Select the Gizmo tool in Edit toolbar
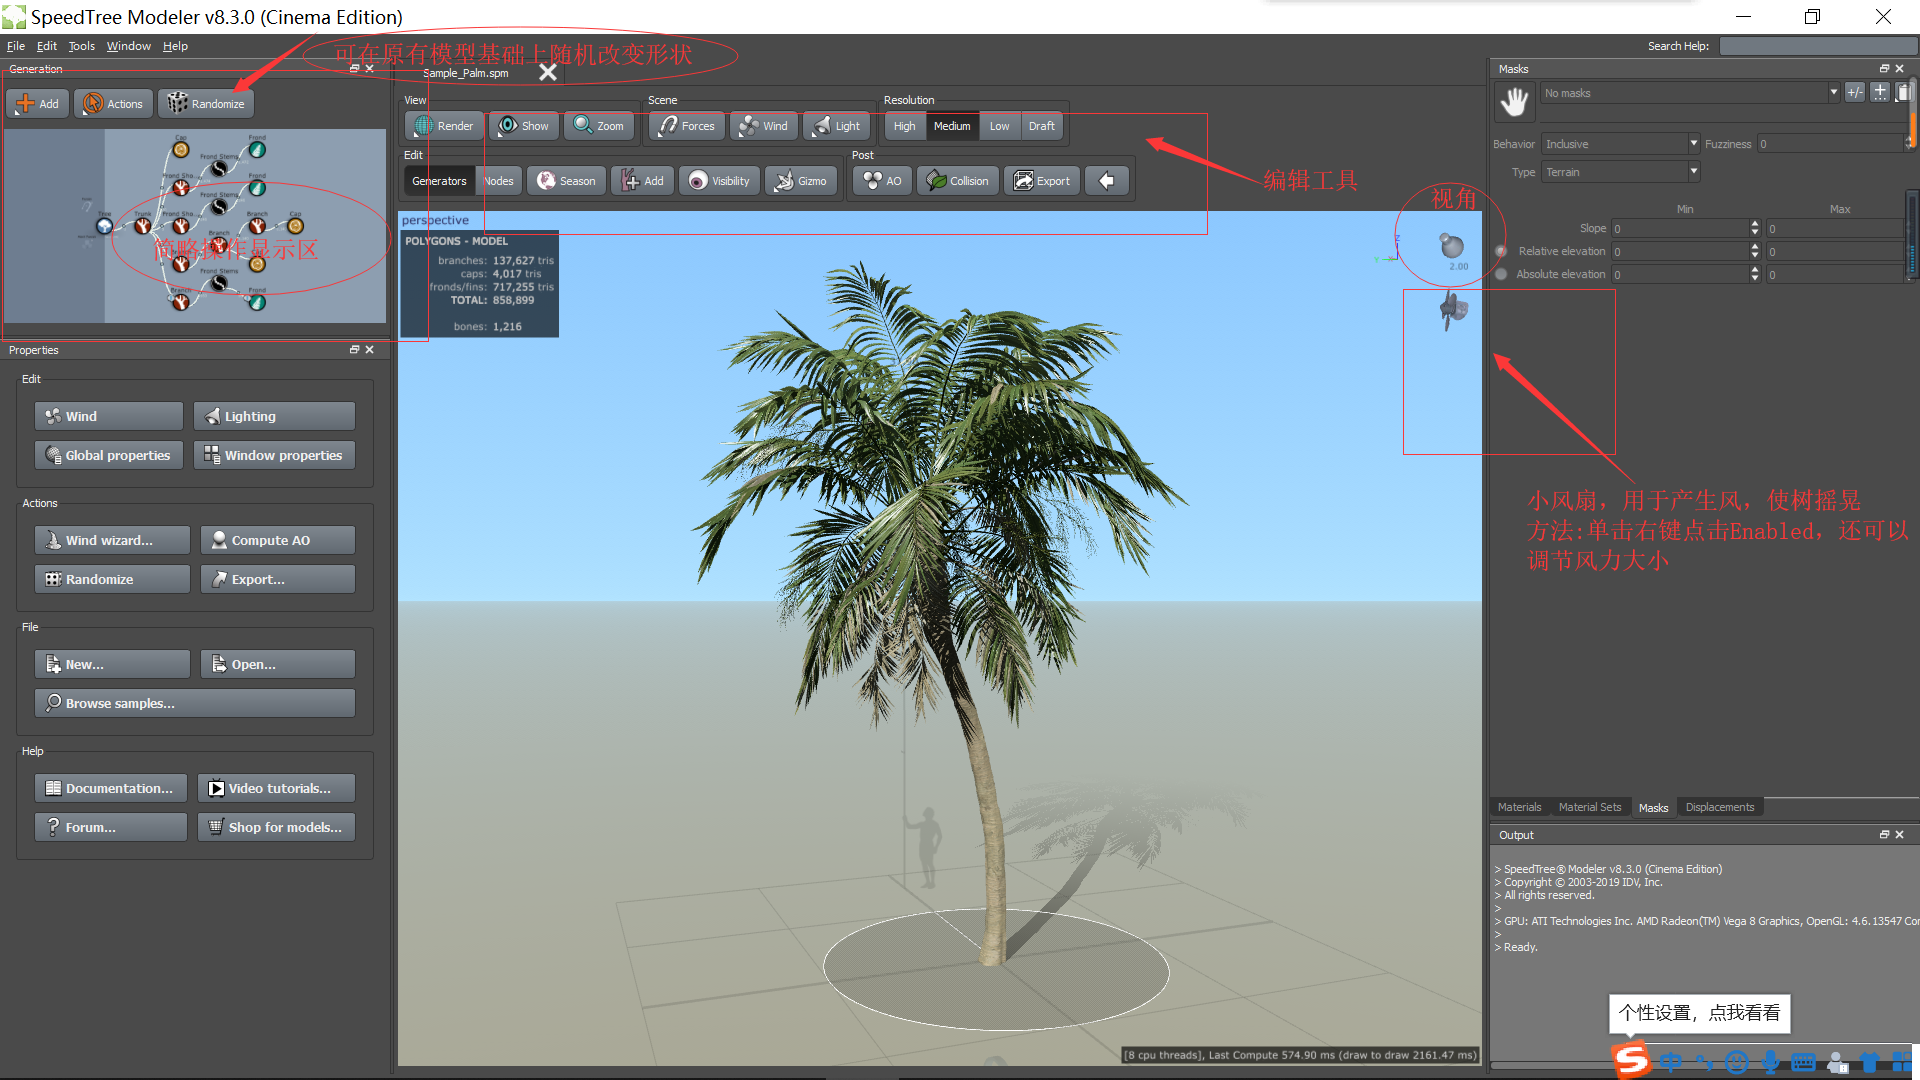Image resolution: width=1920 pixels, height=1080 pixels. (x=801, y=180)
